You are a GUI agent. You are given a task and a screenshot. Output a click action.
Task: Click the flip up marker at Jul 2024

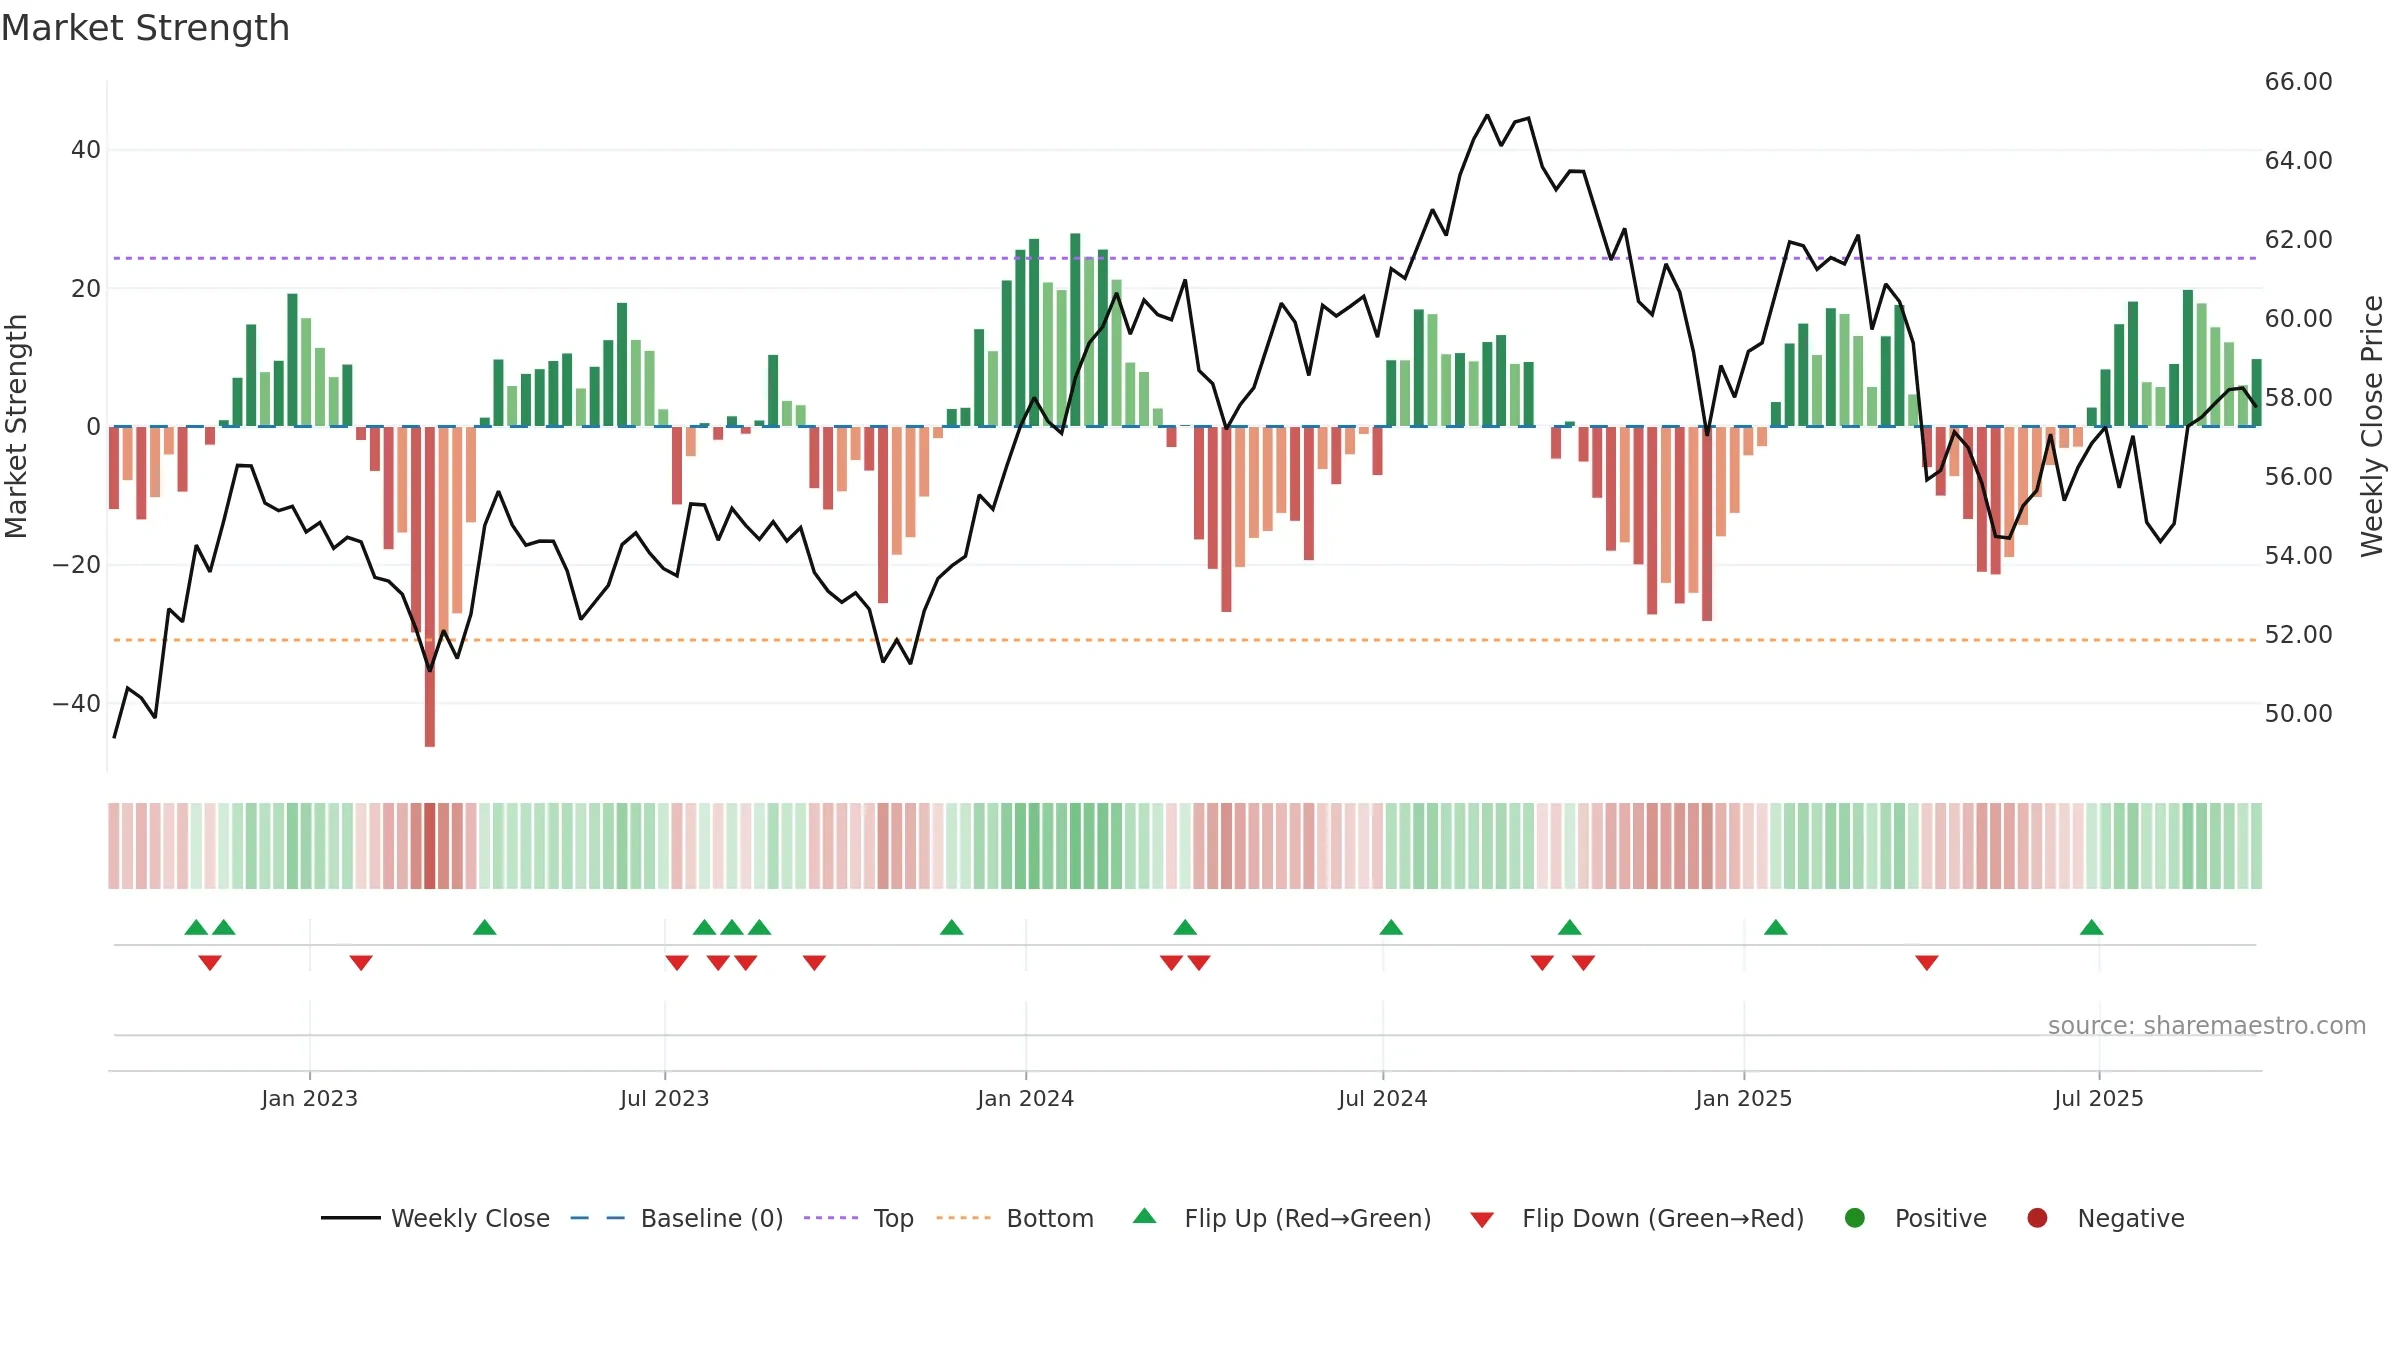pos(1391,927)
